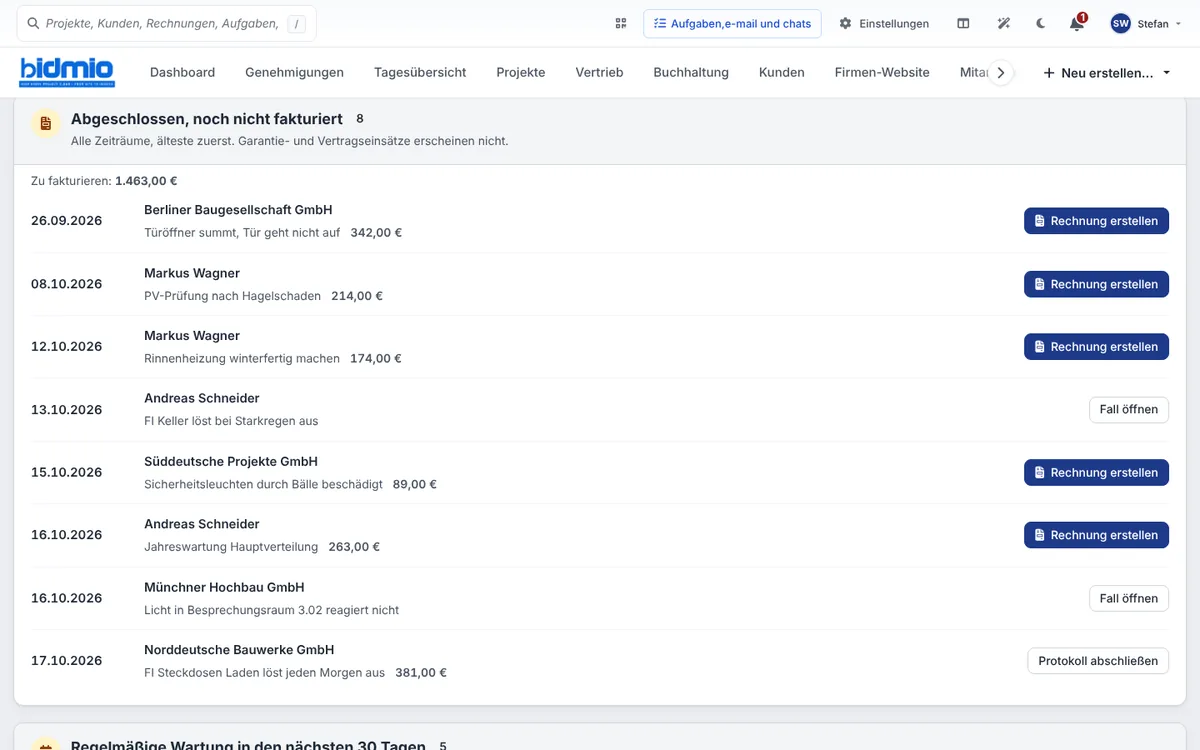Open the Projekte tab

tap(521, 72)
